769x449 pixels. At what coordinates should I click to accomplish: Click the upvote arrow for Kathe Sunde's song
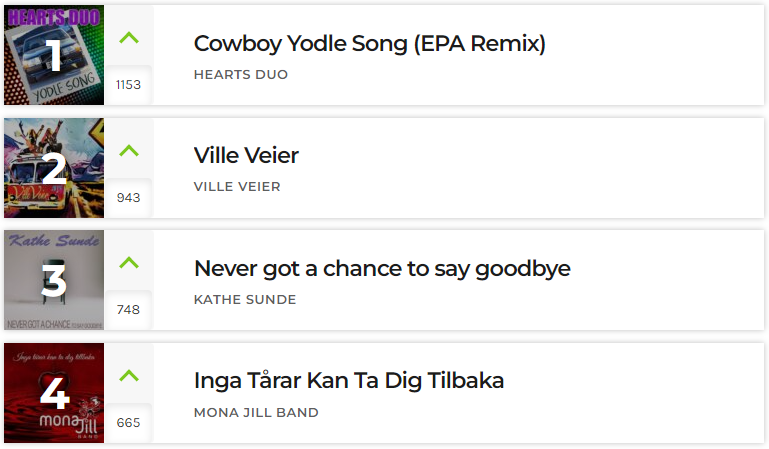[x=129, y=263]
